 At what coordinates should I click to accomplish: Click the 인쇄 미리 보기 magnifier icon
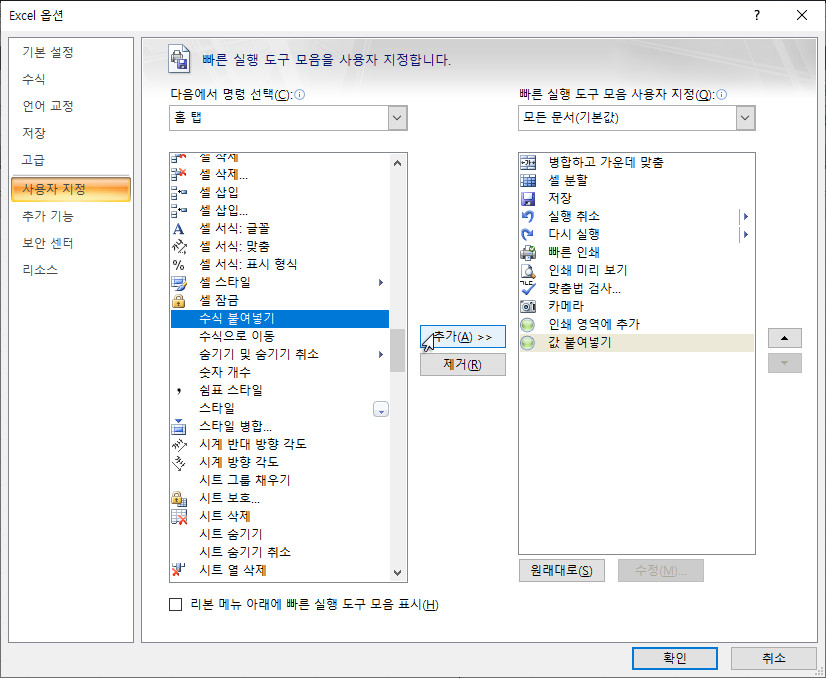point(528,270)
